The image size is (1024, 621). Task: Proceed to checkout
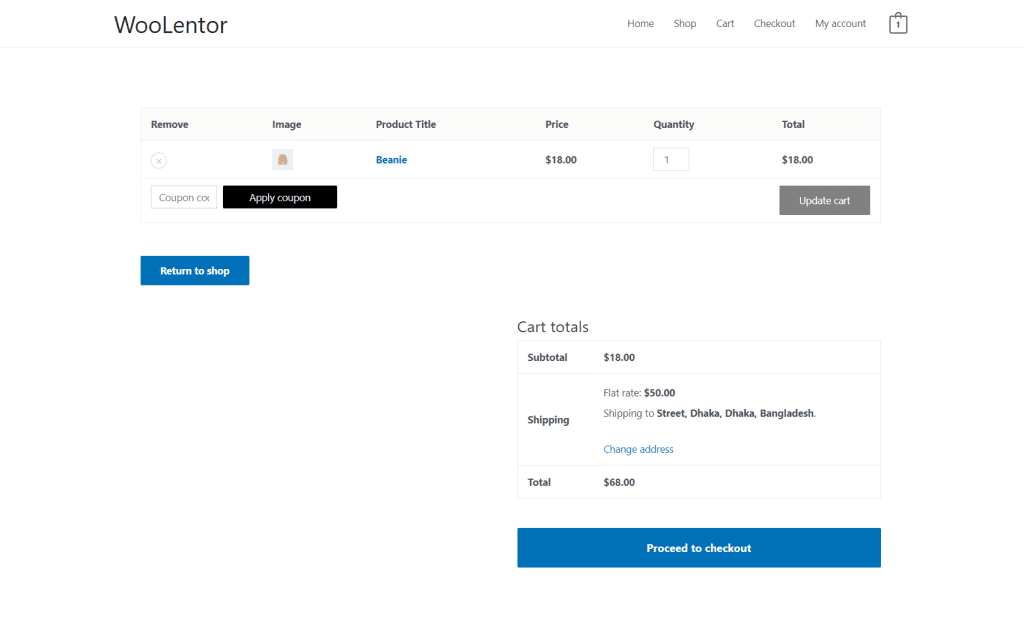pos(698,547)
